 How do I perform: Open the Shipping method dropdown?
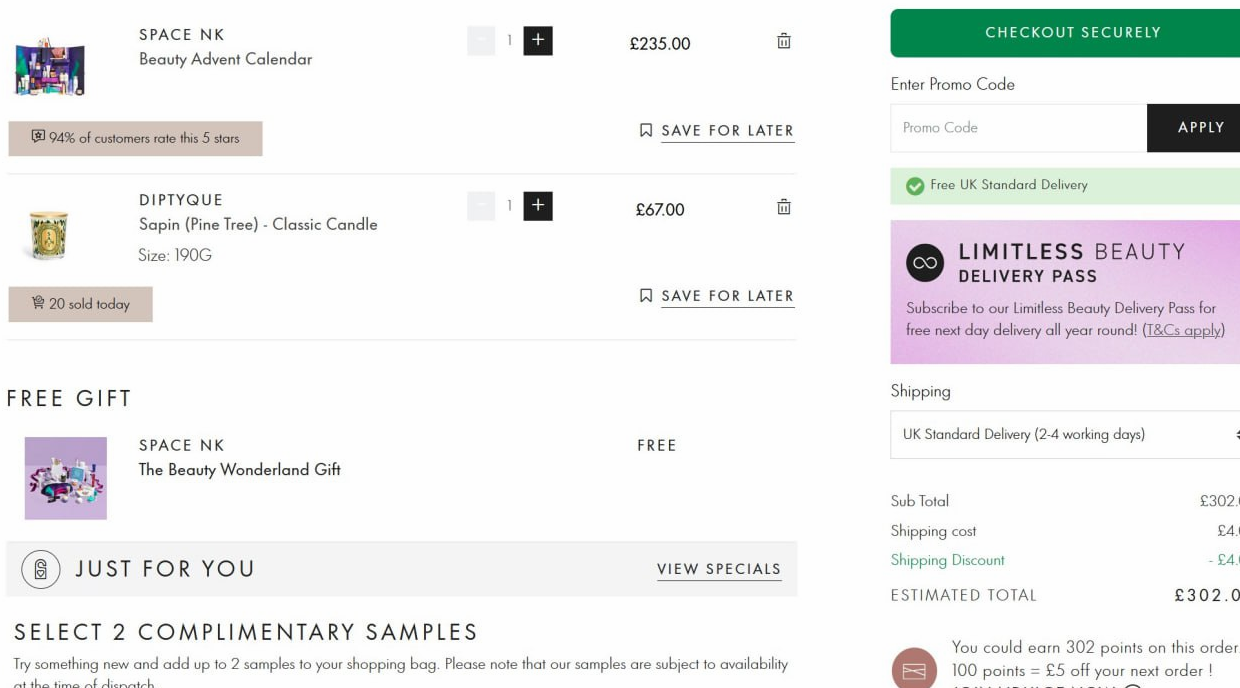point(1065,434)
